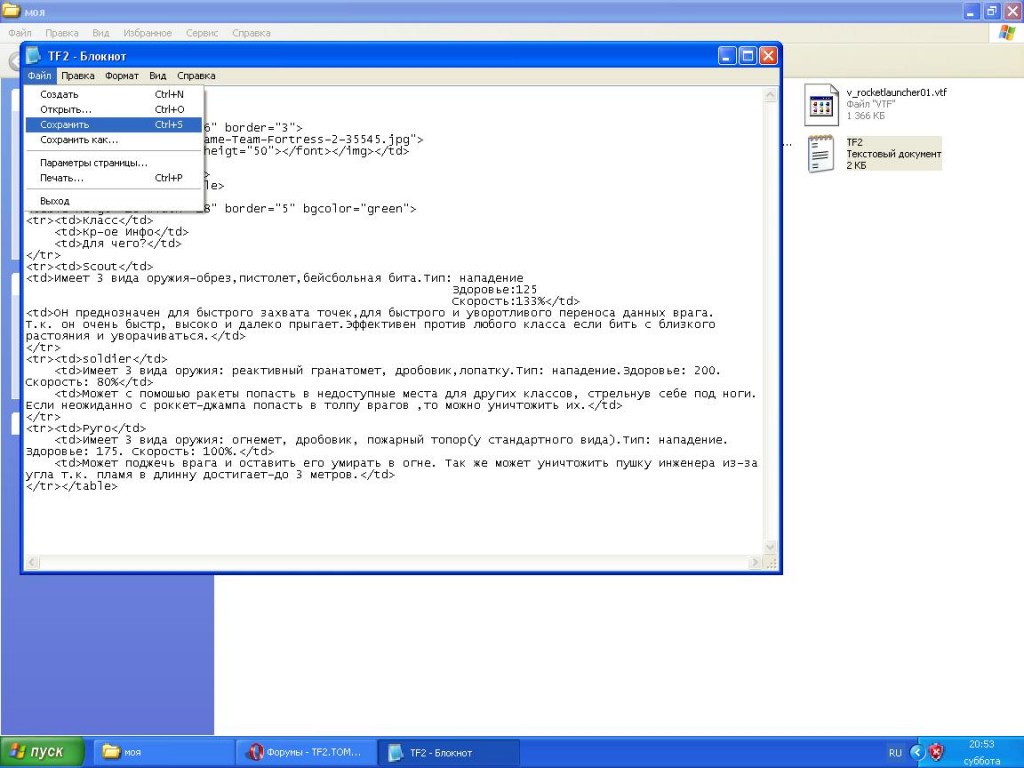This screenshot has width=1024, height=768.
Task: Click the RU language indicator
Action: pyautogui.click(x=895, y=753)
